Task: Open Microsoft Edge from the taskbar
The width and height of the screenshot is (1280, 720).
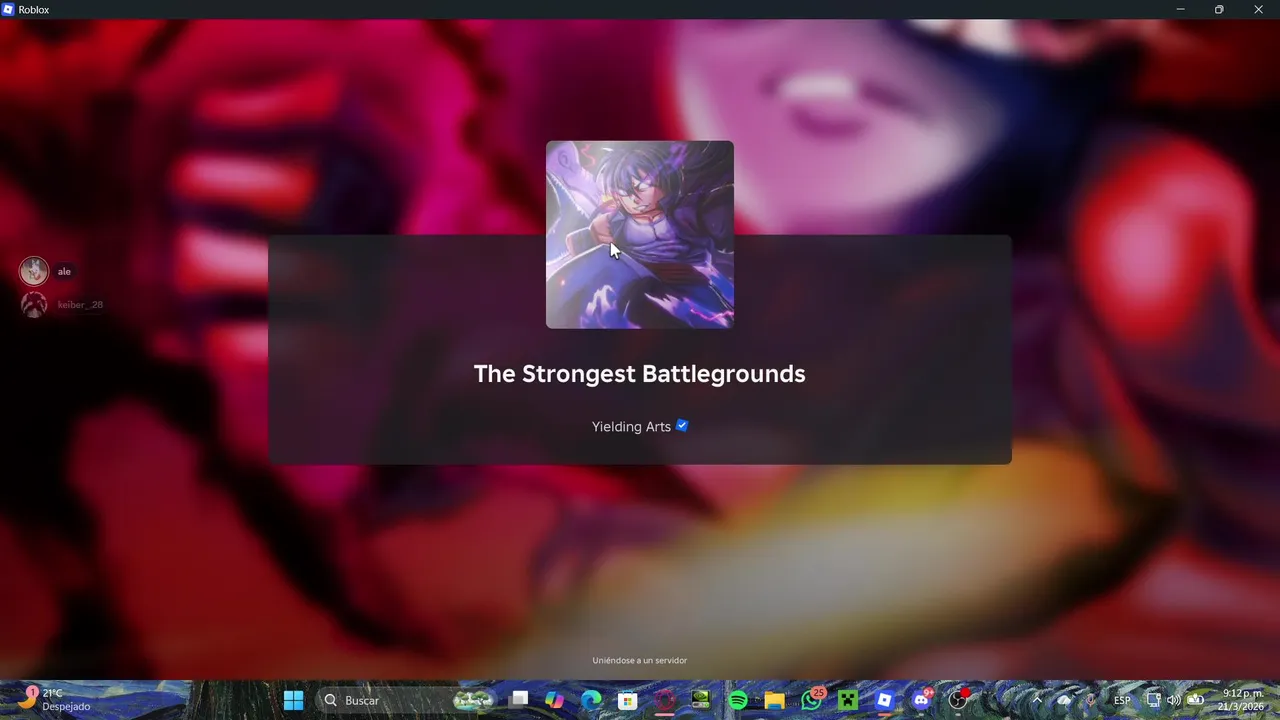Action: (591, 700)
